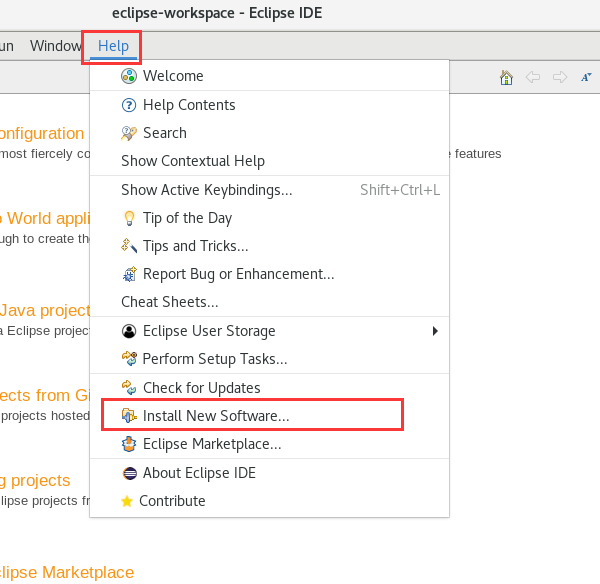The height and width of the screenshot is (584, 600).
Task: Click the Eclipse Marketplace icon in menu
Action: (129, 444)
